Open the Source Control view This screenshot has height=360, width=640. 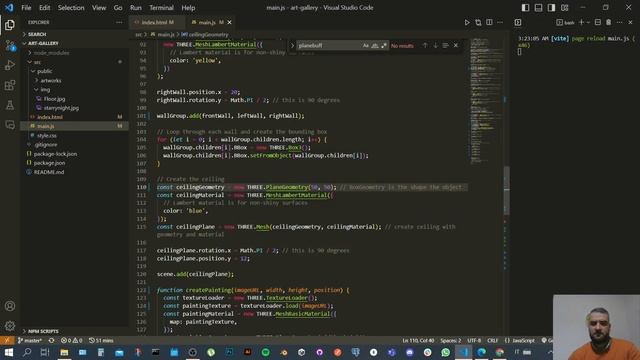point(10,45)
